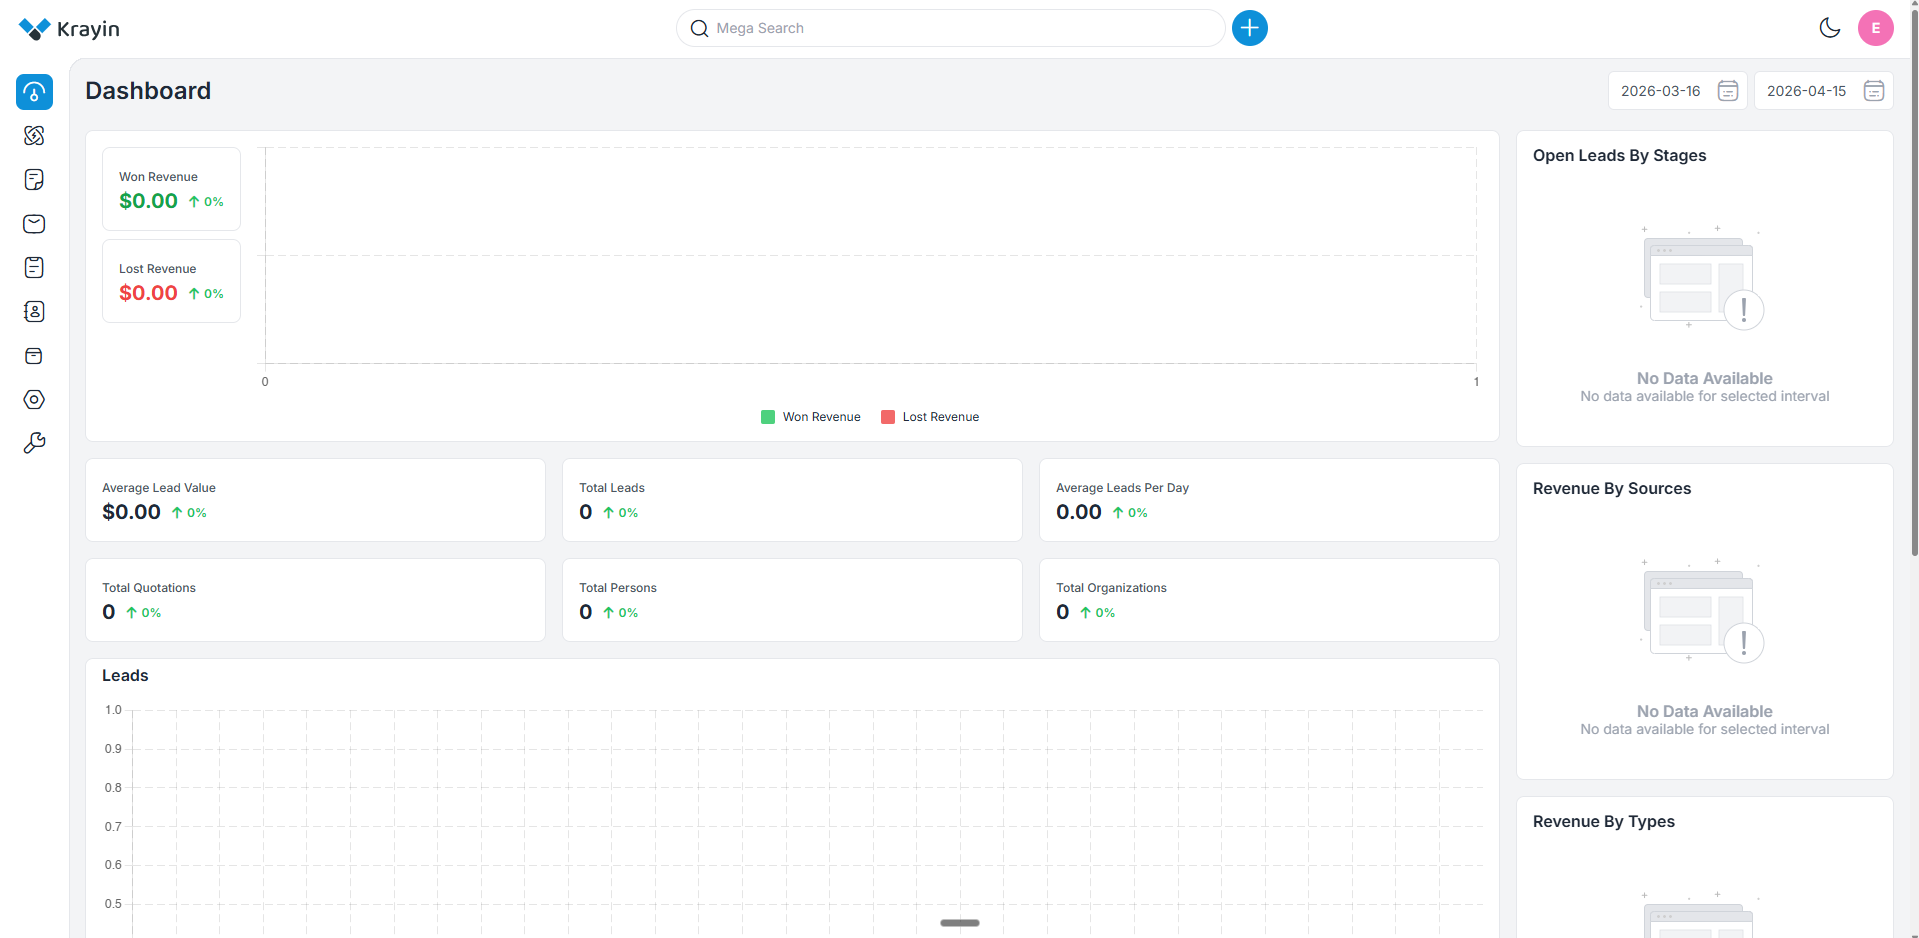The height and width of the screenshot is (938, 1919).
Task: Click inside the Mega Search field
Action: coord(950,27)
